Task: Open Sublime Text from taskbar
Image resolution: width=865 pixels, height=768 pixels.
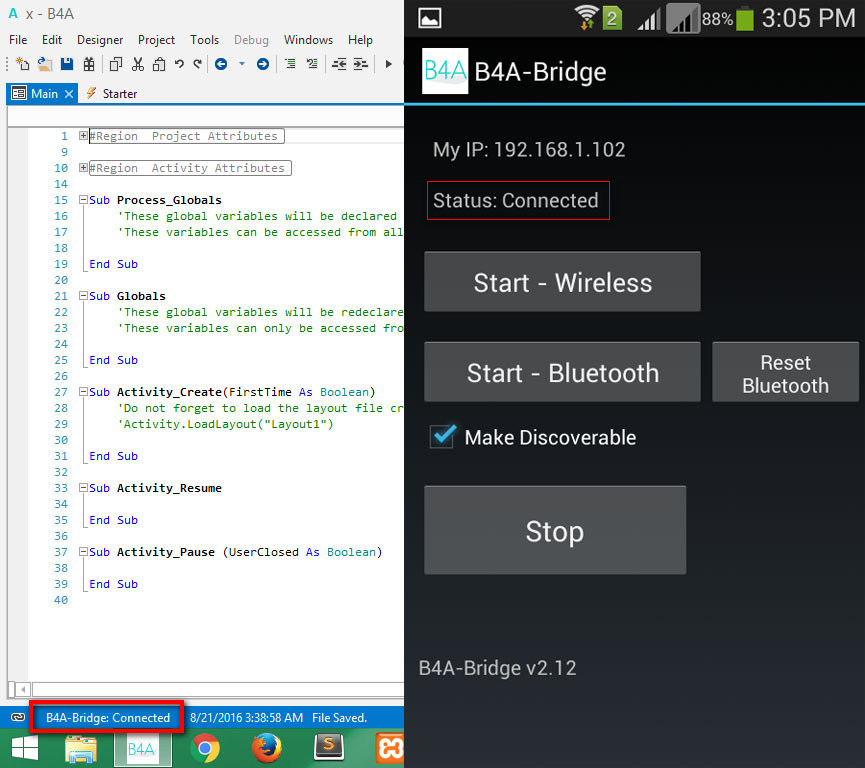Action: 329,748
